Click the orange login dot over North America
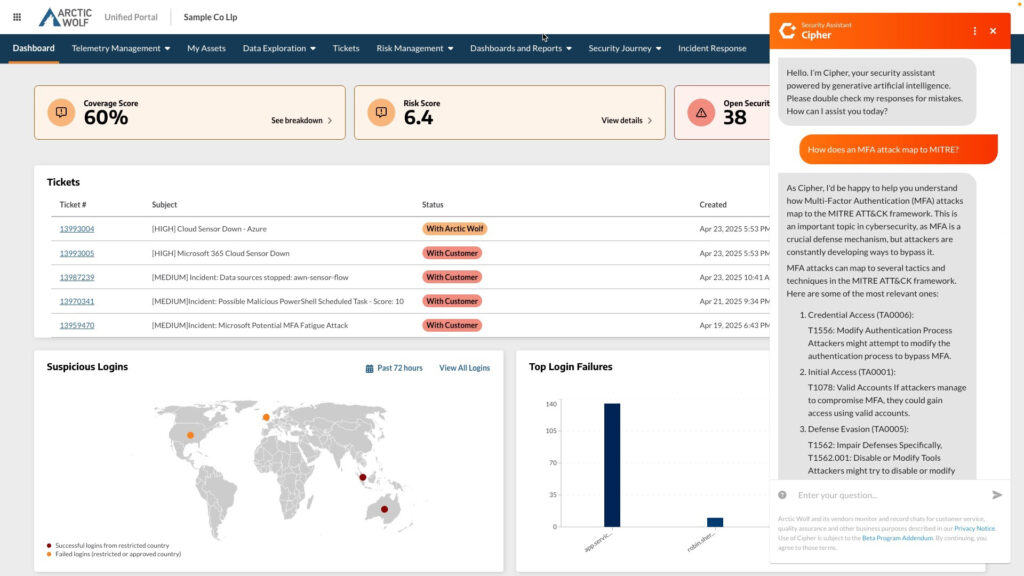This screenshot has width=1024, height=576. coord(190,435)
